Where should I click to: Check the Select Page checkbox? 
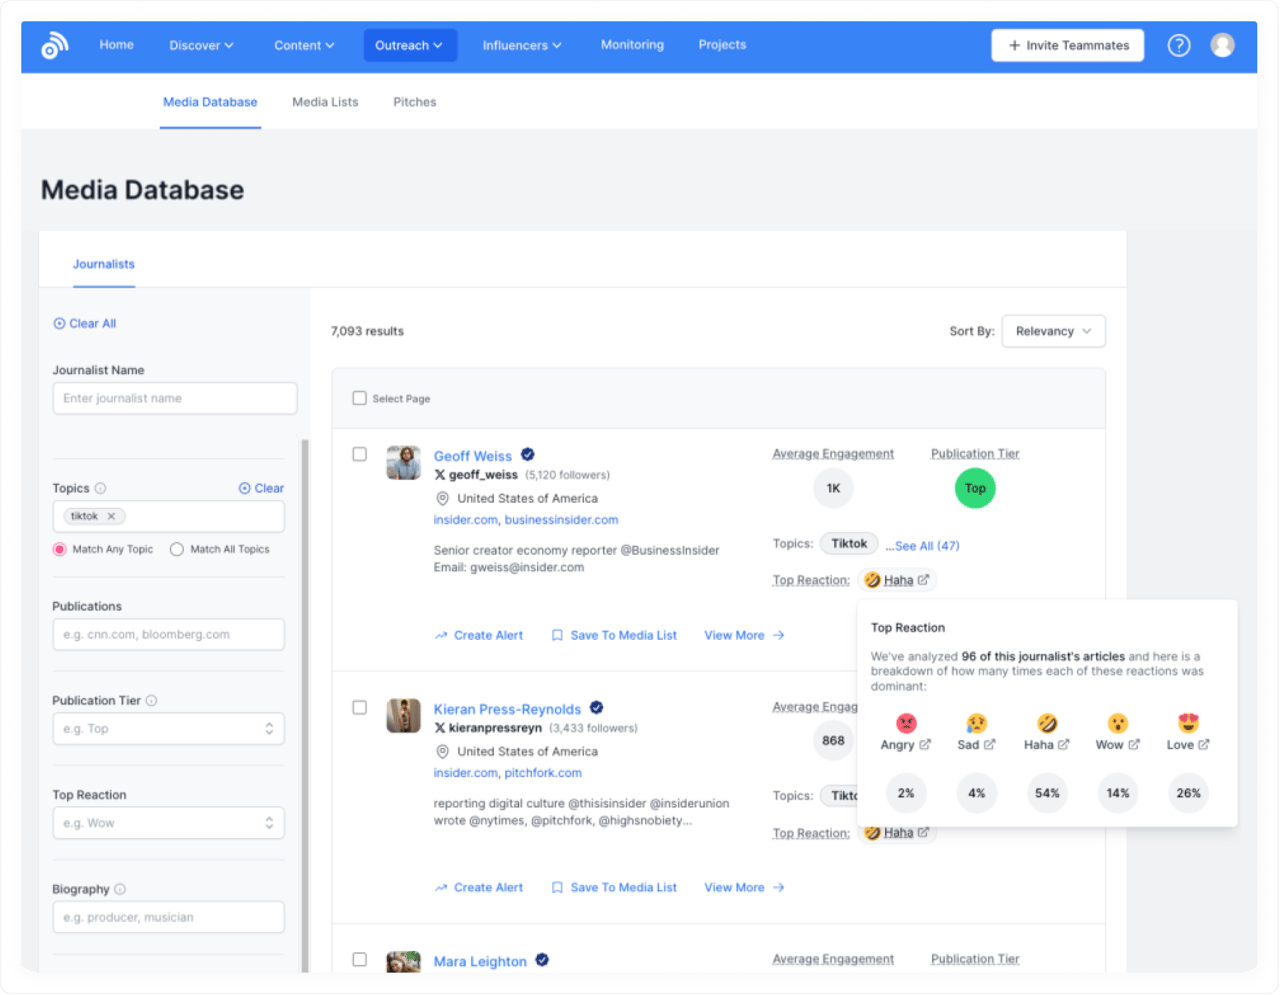(x=359, y=397)
